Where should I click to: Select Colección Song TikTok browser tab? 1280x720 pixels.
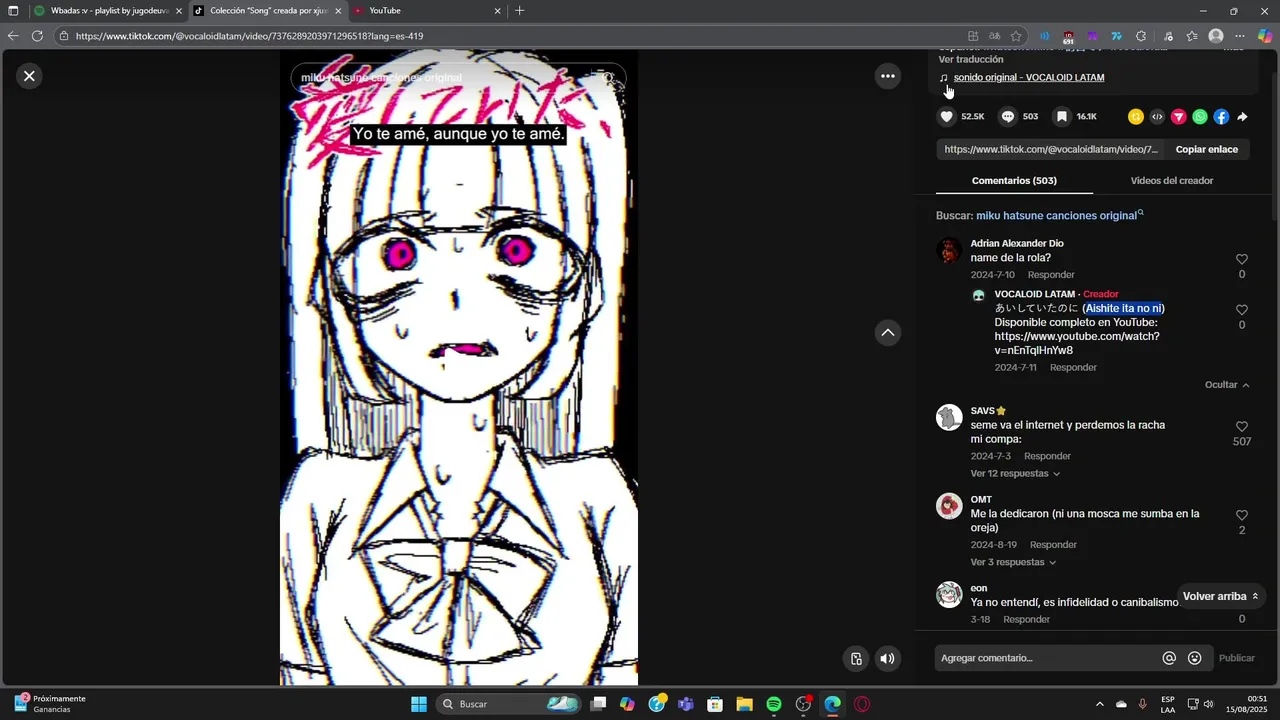[x=267, y=11]
